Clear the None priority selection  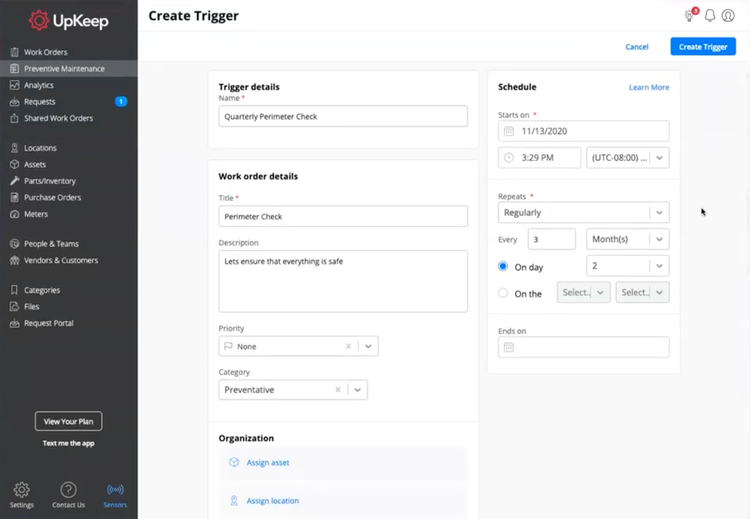tap(348, 346)
